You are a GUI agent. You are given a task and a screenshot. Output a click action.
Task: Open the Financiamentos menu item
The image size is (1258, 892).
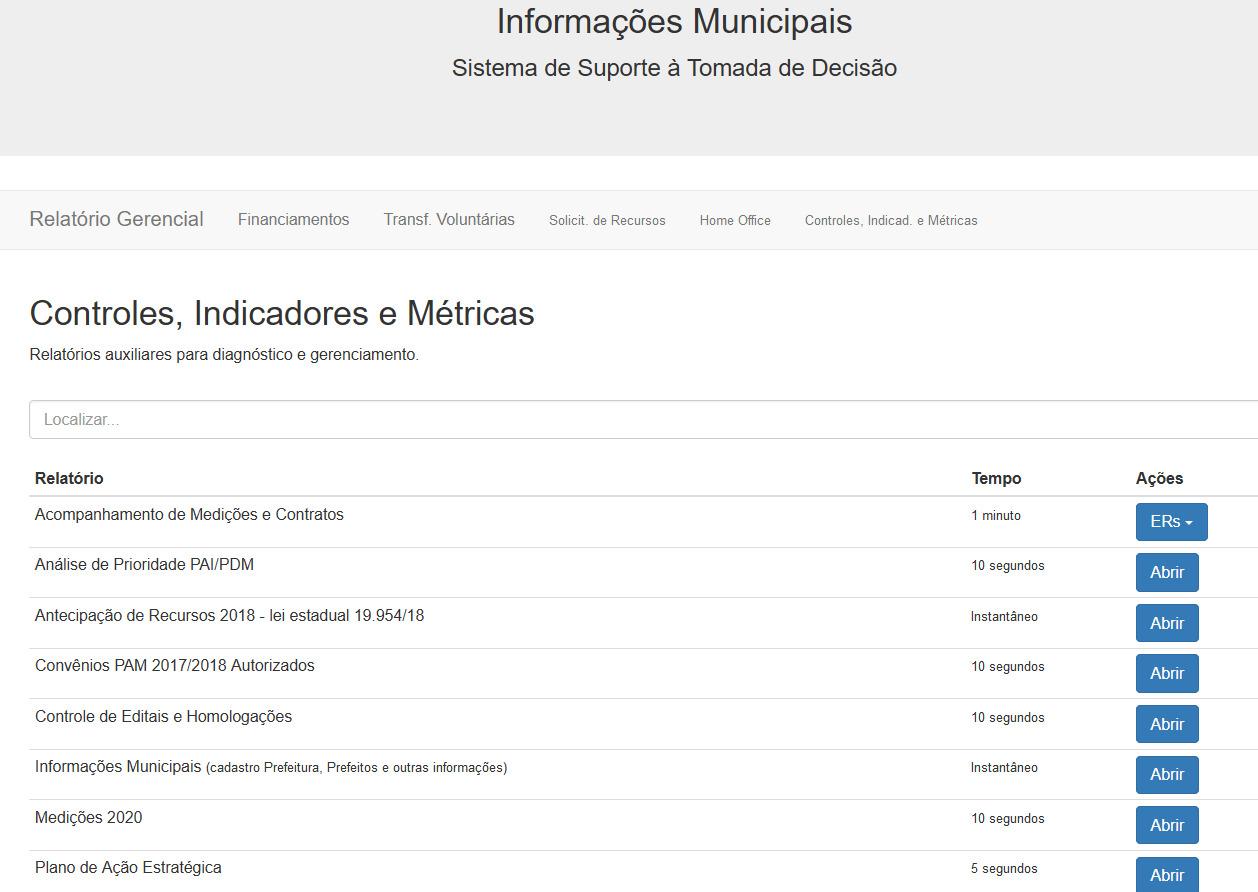pyautogui.click(x=293, y=219)
